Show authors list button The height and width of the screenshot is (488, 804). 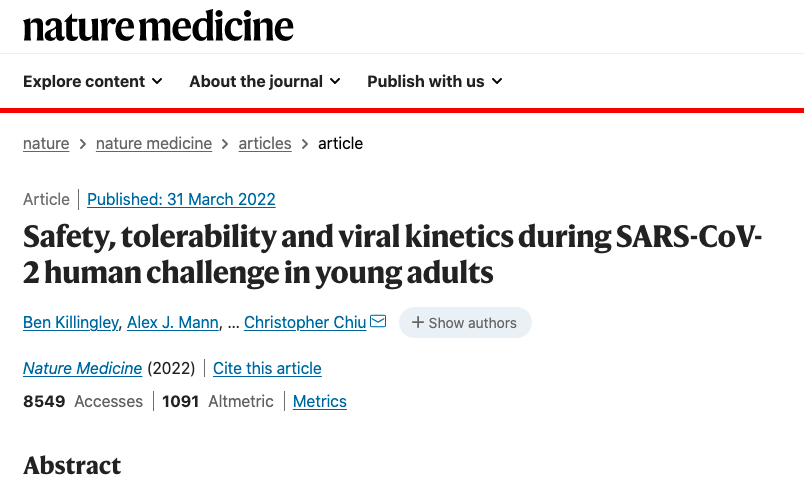tap(465, 322)
